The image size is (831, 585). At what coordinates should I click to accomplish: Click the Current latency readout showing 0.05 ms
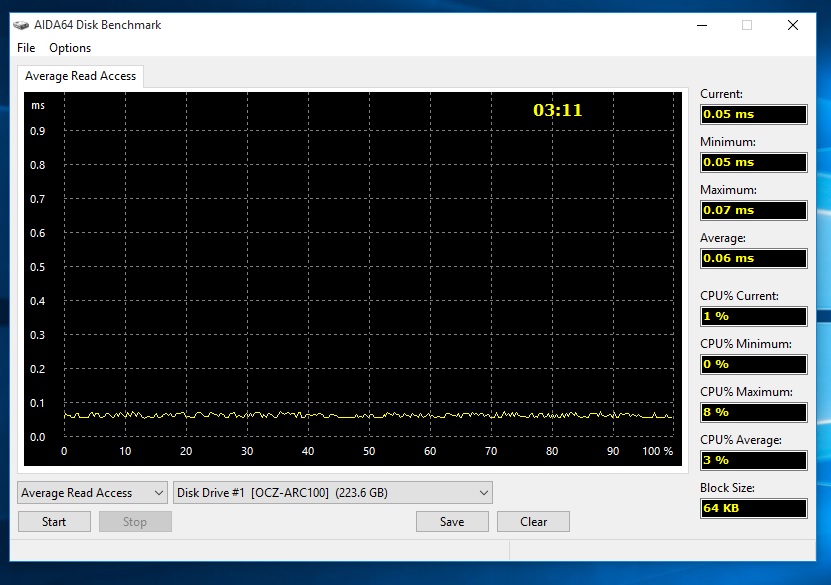[x=753, y=114]
